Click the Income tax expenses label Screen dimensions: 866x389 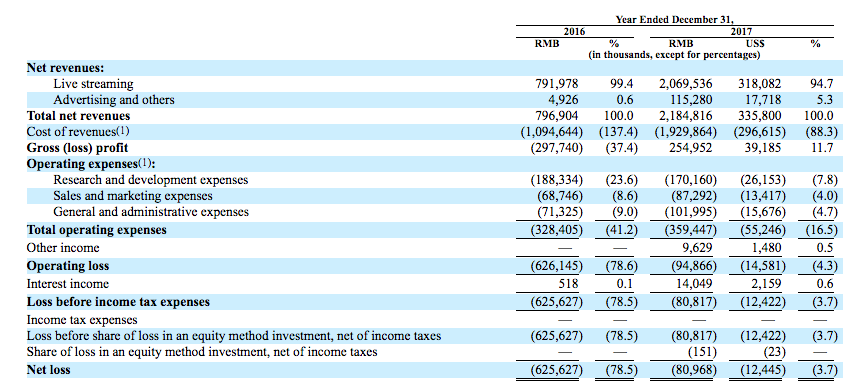click(82, 320)
